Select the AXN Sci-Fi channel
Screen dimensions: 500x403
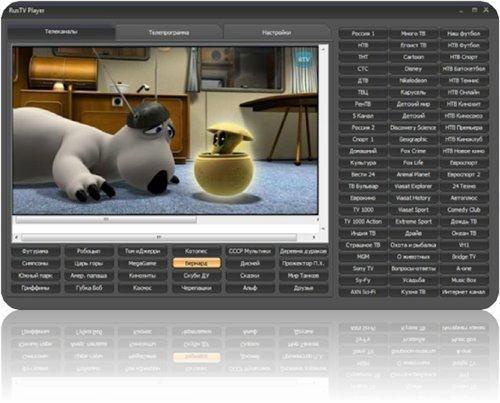point(363,292)
